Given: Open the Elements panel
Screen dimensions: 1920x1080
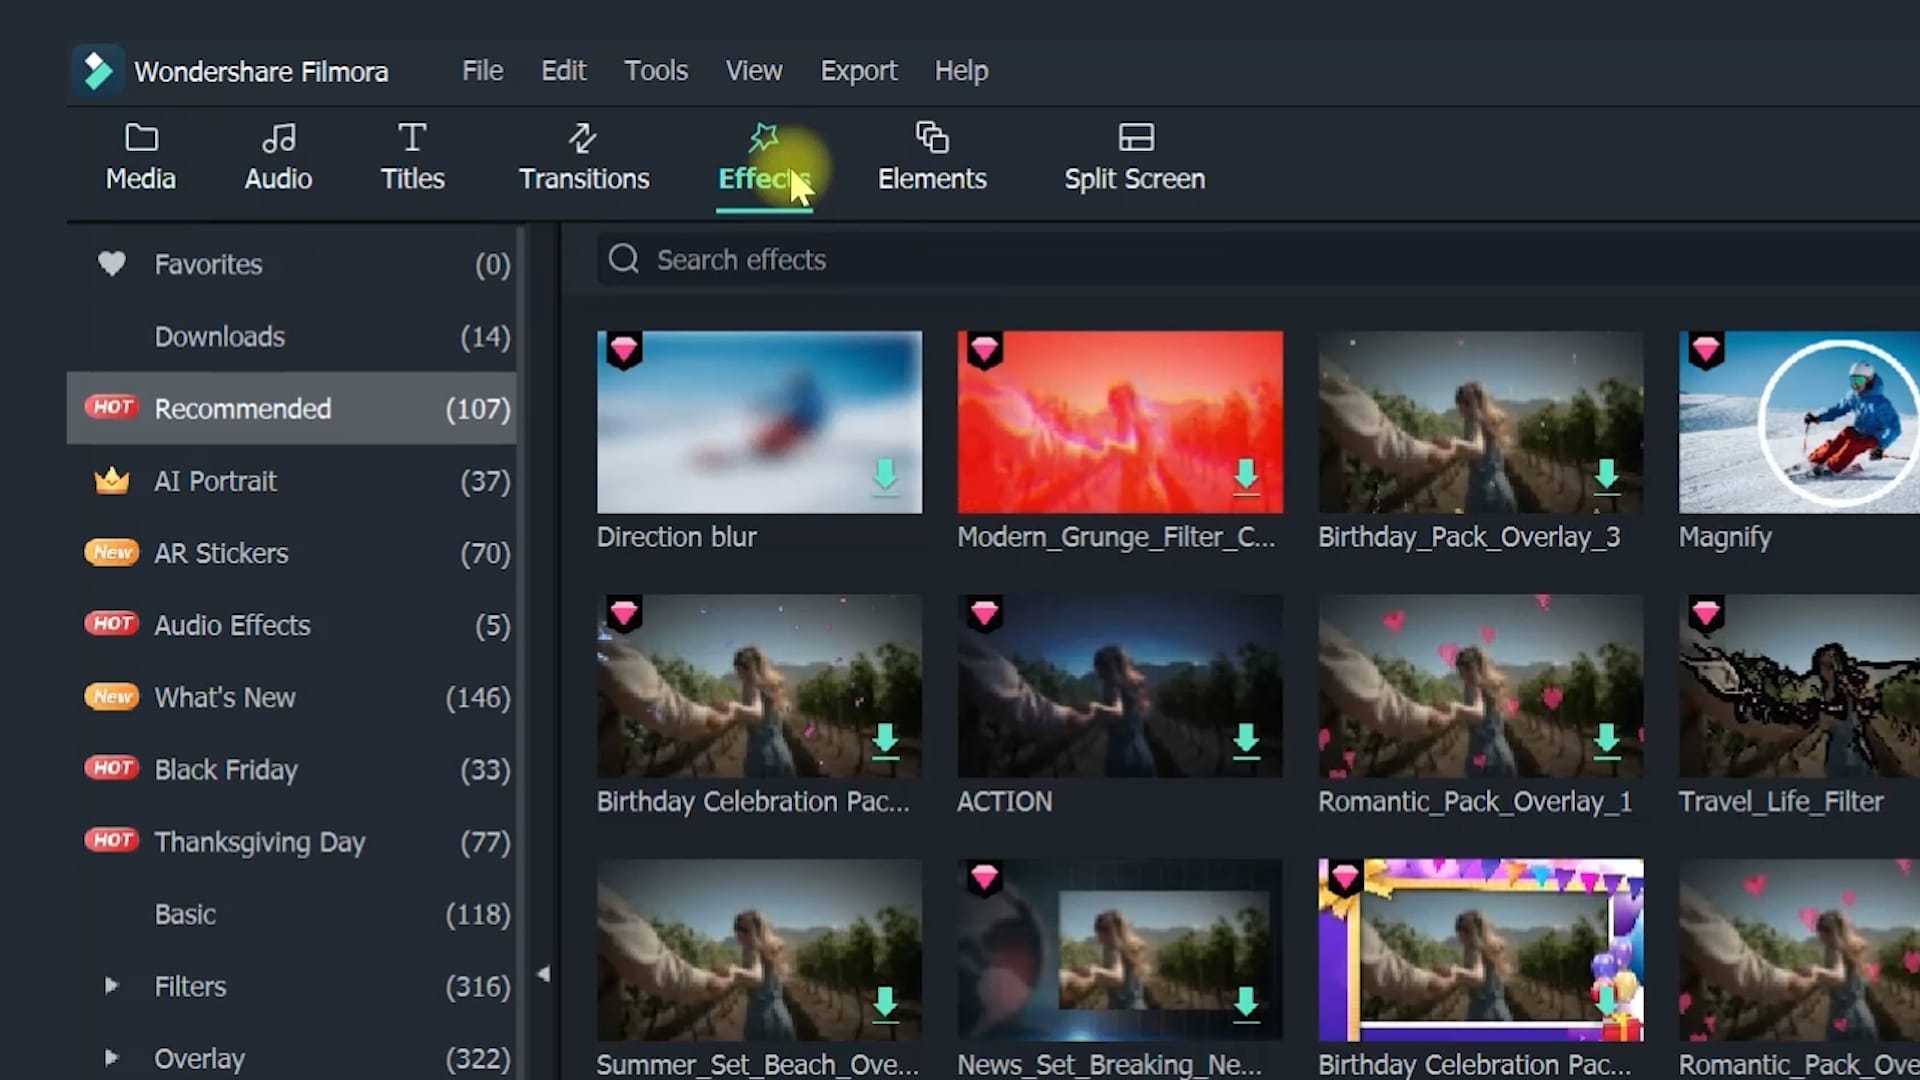Looking at the screenshot, I should 931,156.
